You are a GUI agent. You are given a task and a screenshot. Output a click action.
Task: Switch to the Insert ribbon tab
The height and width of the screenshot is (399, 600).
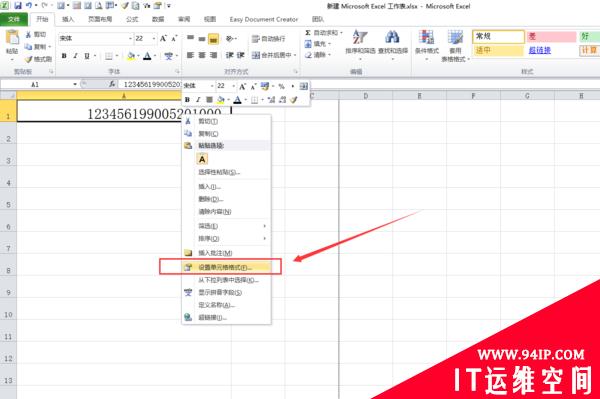pos(68,19)
